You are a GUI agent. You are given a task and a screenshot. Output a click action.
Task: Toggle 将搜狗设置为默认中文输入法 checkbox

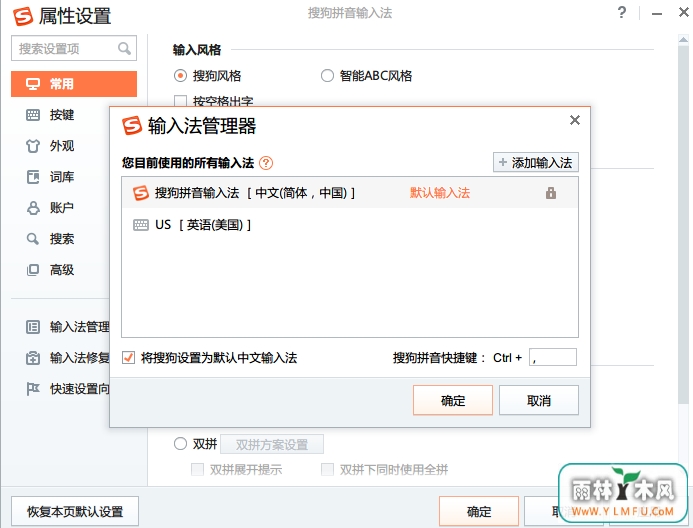[129, 357]
